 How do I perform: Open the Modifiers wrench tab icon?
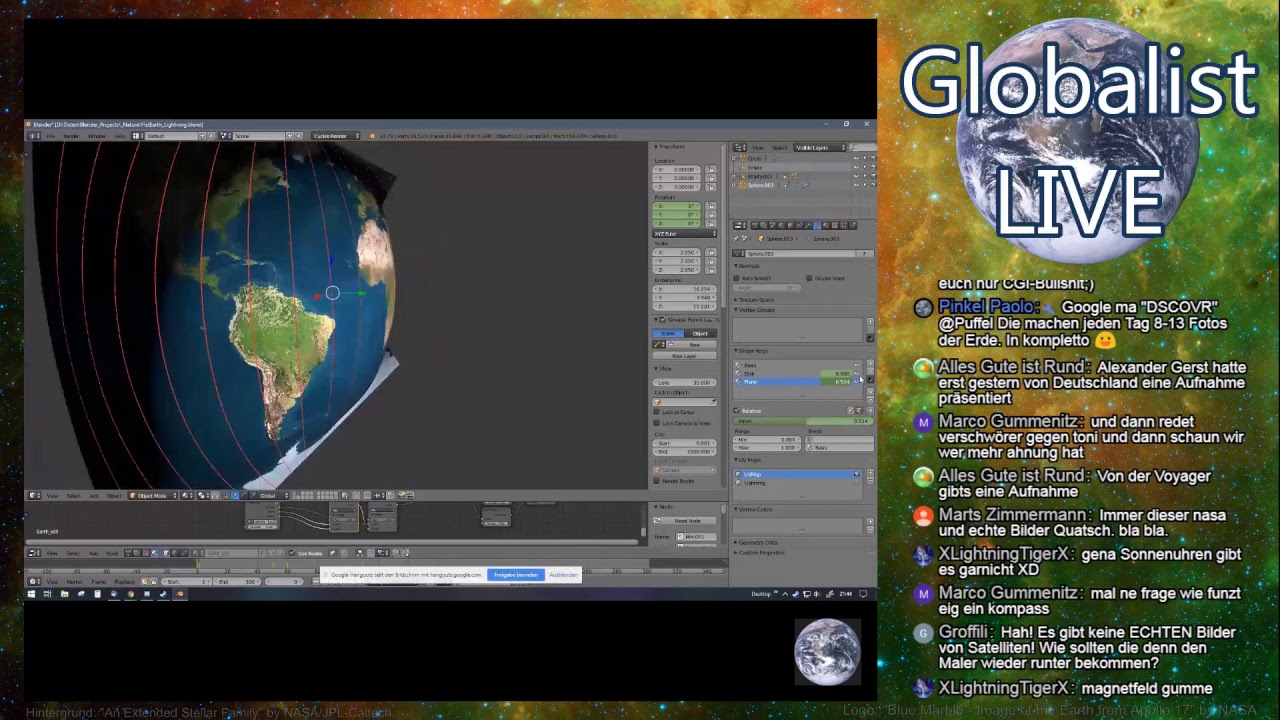coord(808,225)
